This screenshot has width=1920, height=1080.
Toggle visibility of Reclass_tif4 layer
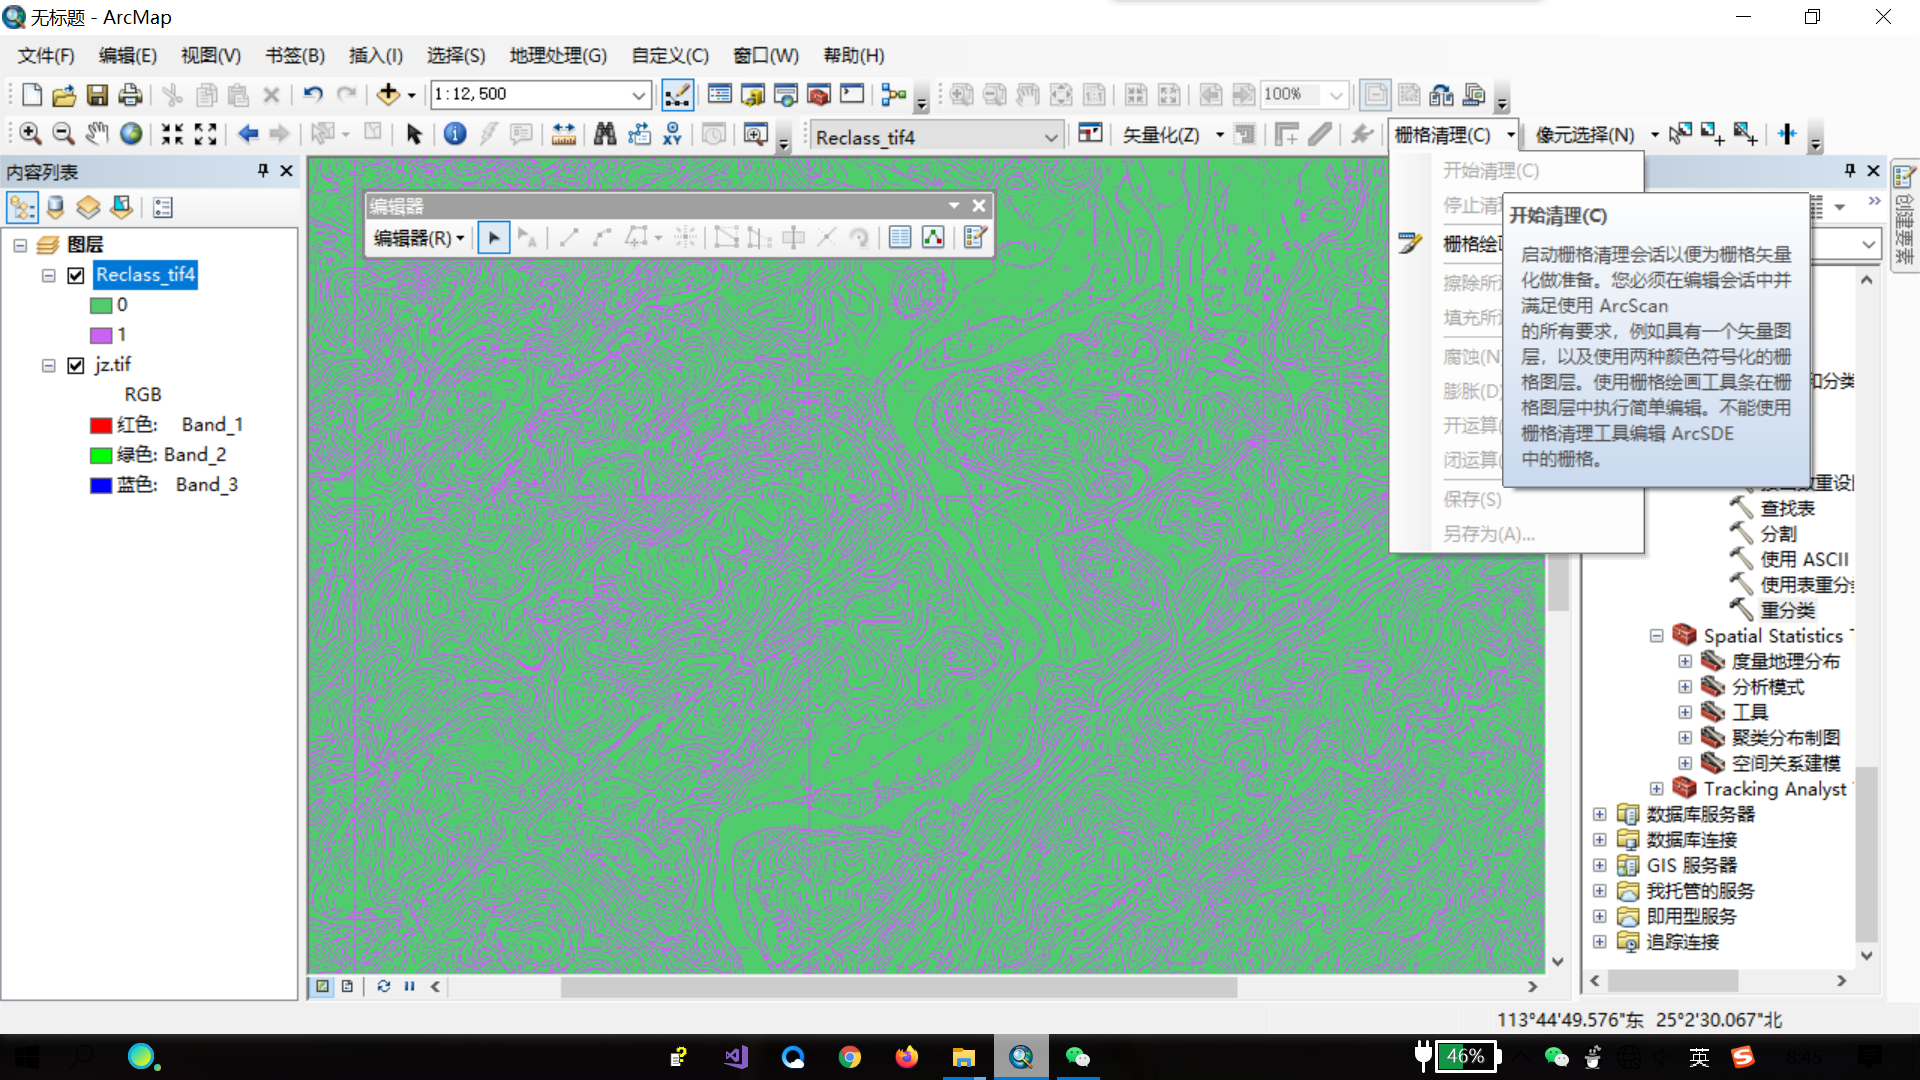pyautogui.click(x=76, y=276)
